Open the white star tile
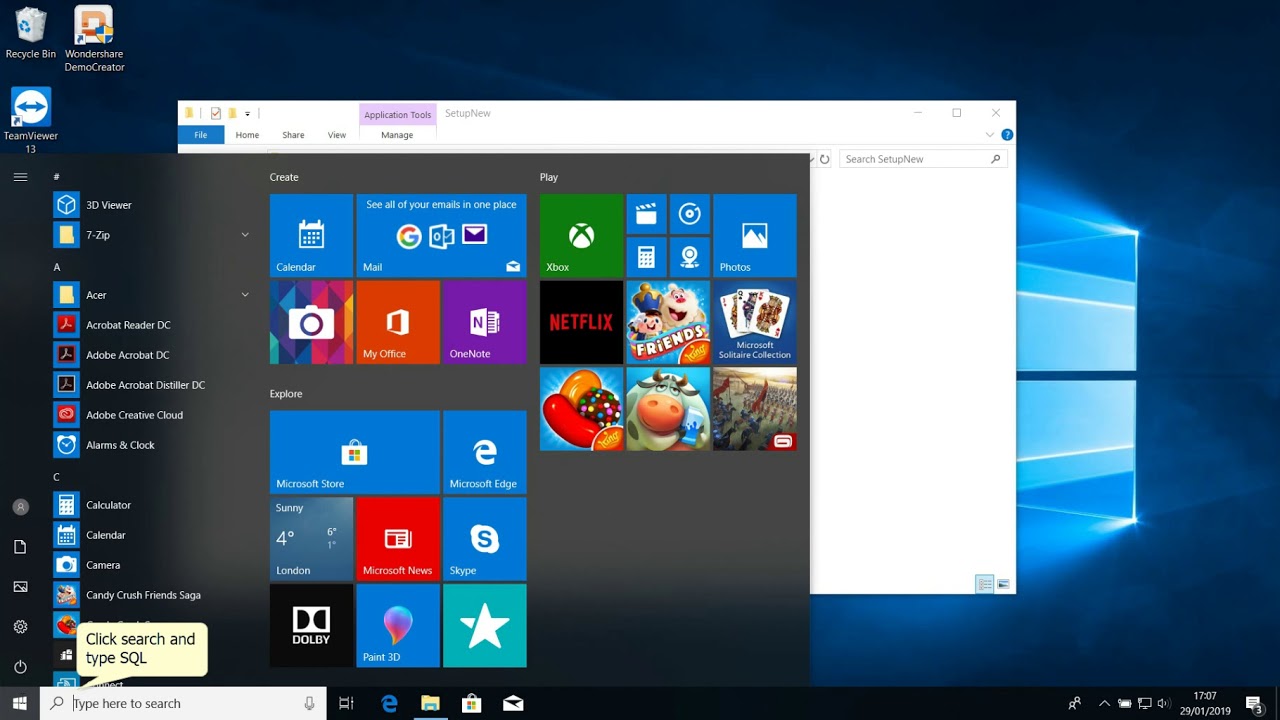1280x720 pixels. tap(485, 626)
